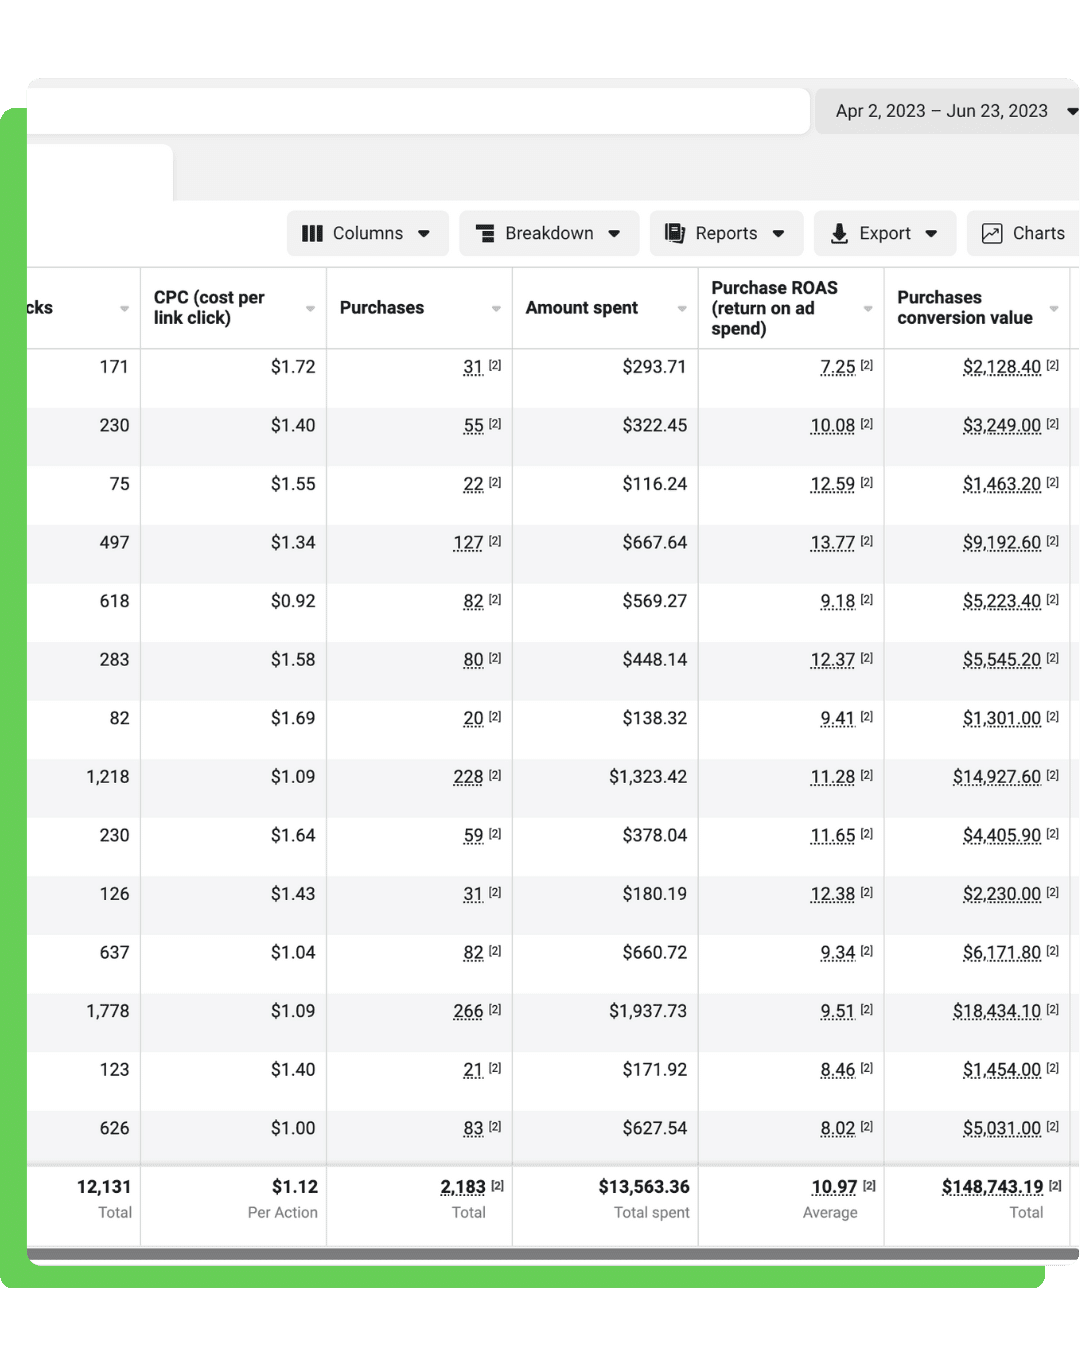
Task: Click footnote [2] beside total purchases 2,183
Action: pyautogui.click(x=497, y=1185)
